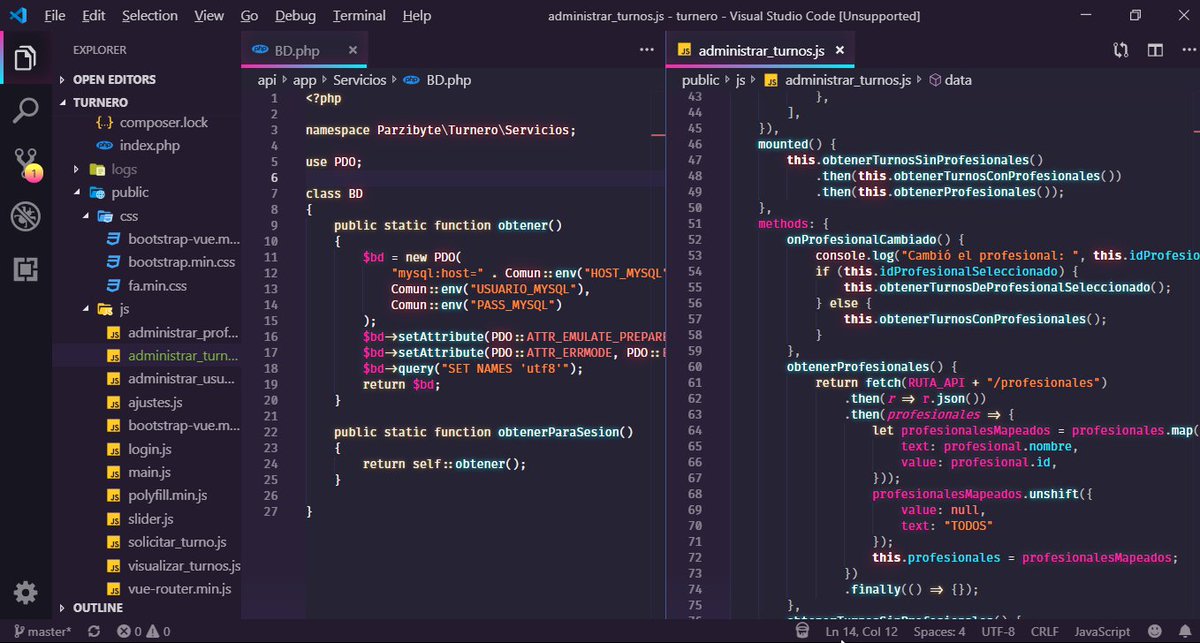Open the Go menu
The image size is (1200, 643).
pyautogui.click(x=249, y=16)
